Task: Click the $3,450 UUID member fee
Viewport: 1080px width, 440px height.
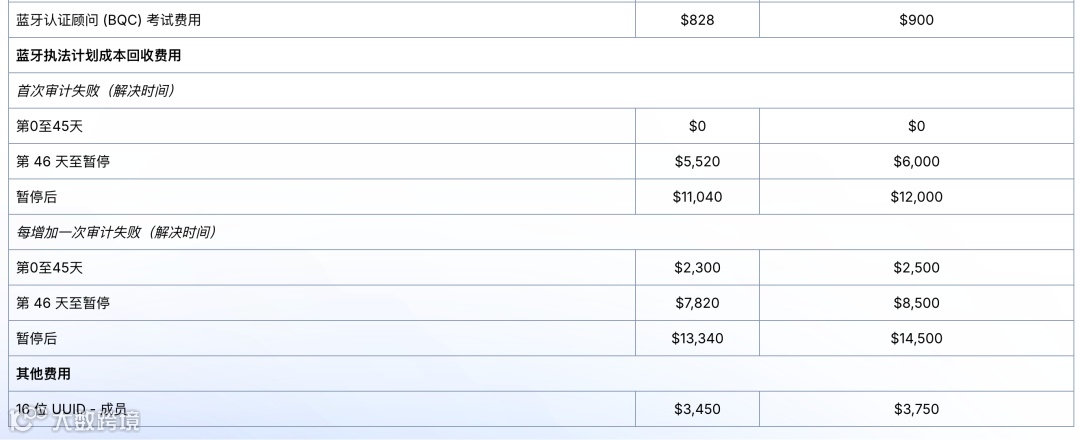Action: [x=697, y=409]
